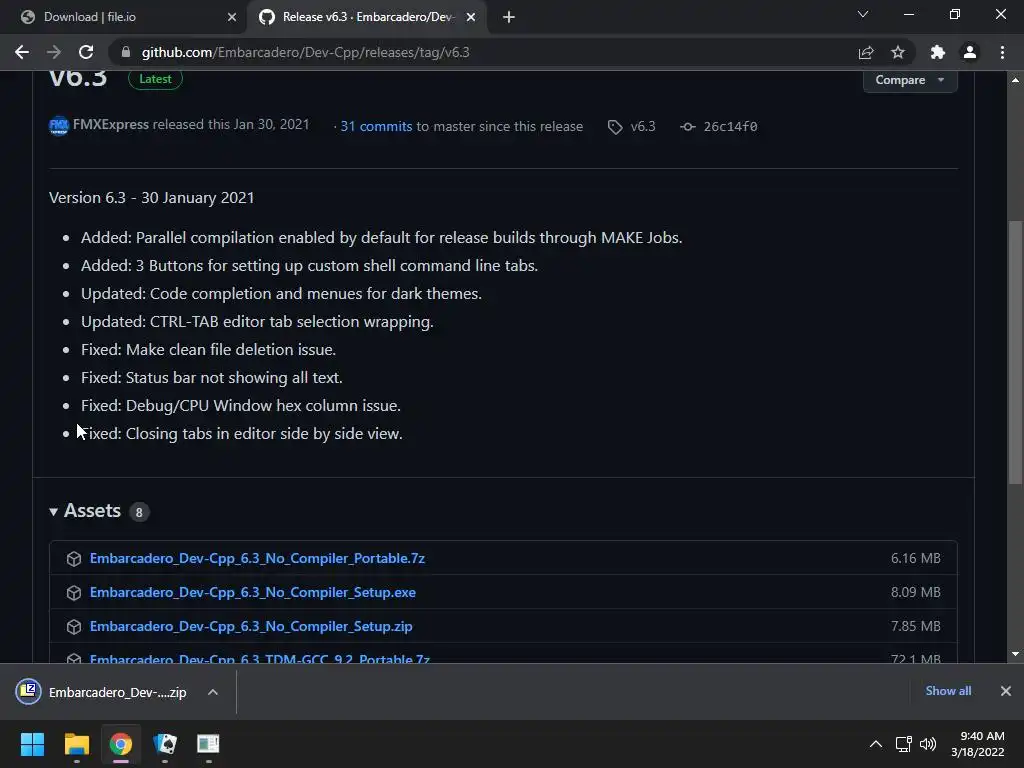Go back to the previous page
This screenshot has width=1024, height=768.
click(22, 52)
